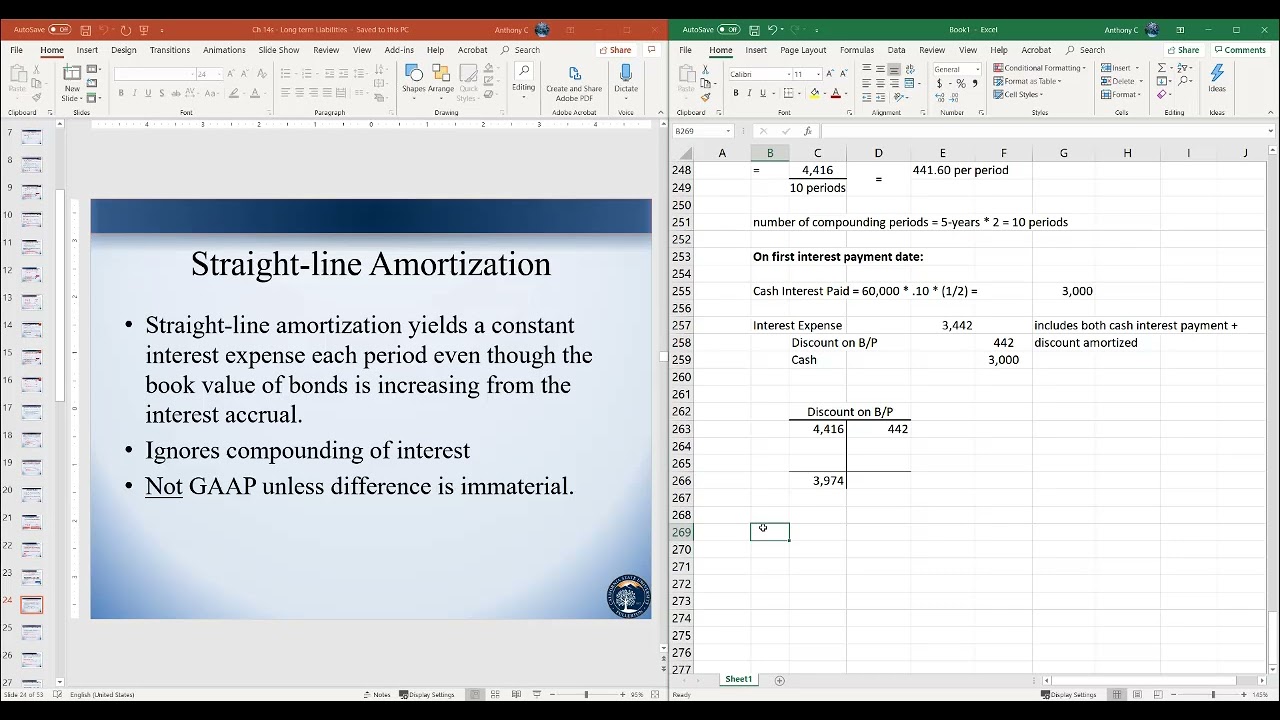Click font color A in Excel
This screenshot has height=720, width=1280.
[x=836, y=93]
